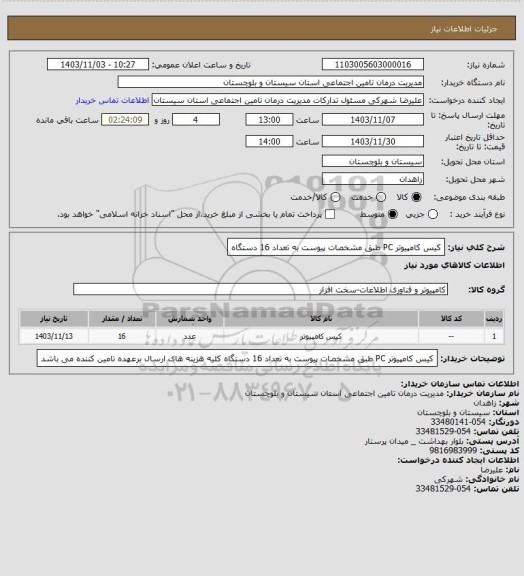The width and height of the screenshot is (524, 576).
Task: Click the اطلاعات ایجاد کننده درخواست heading
Action: pyautogui.click(x=458, y=460)
